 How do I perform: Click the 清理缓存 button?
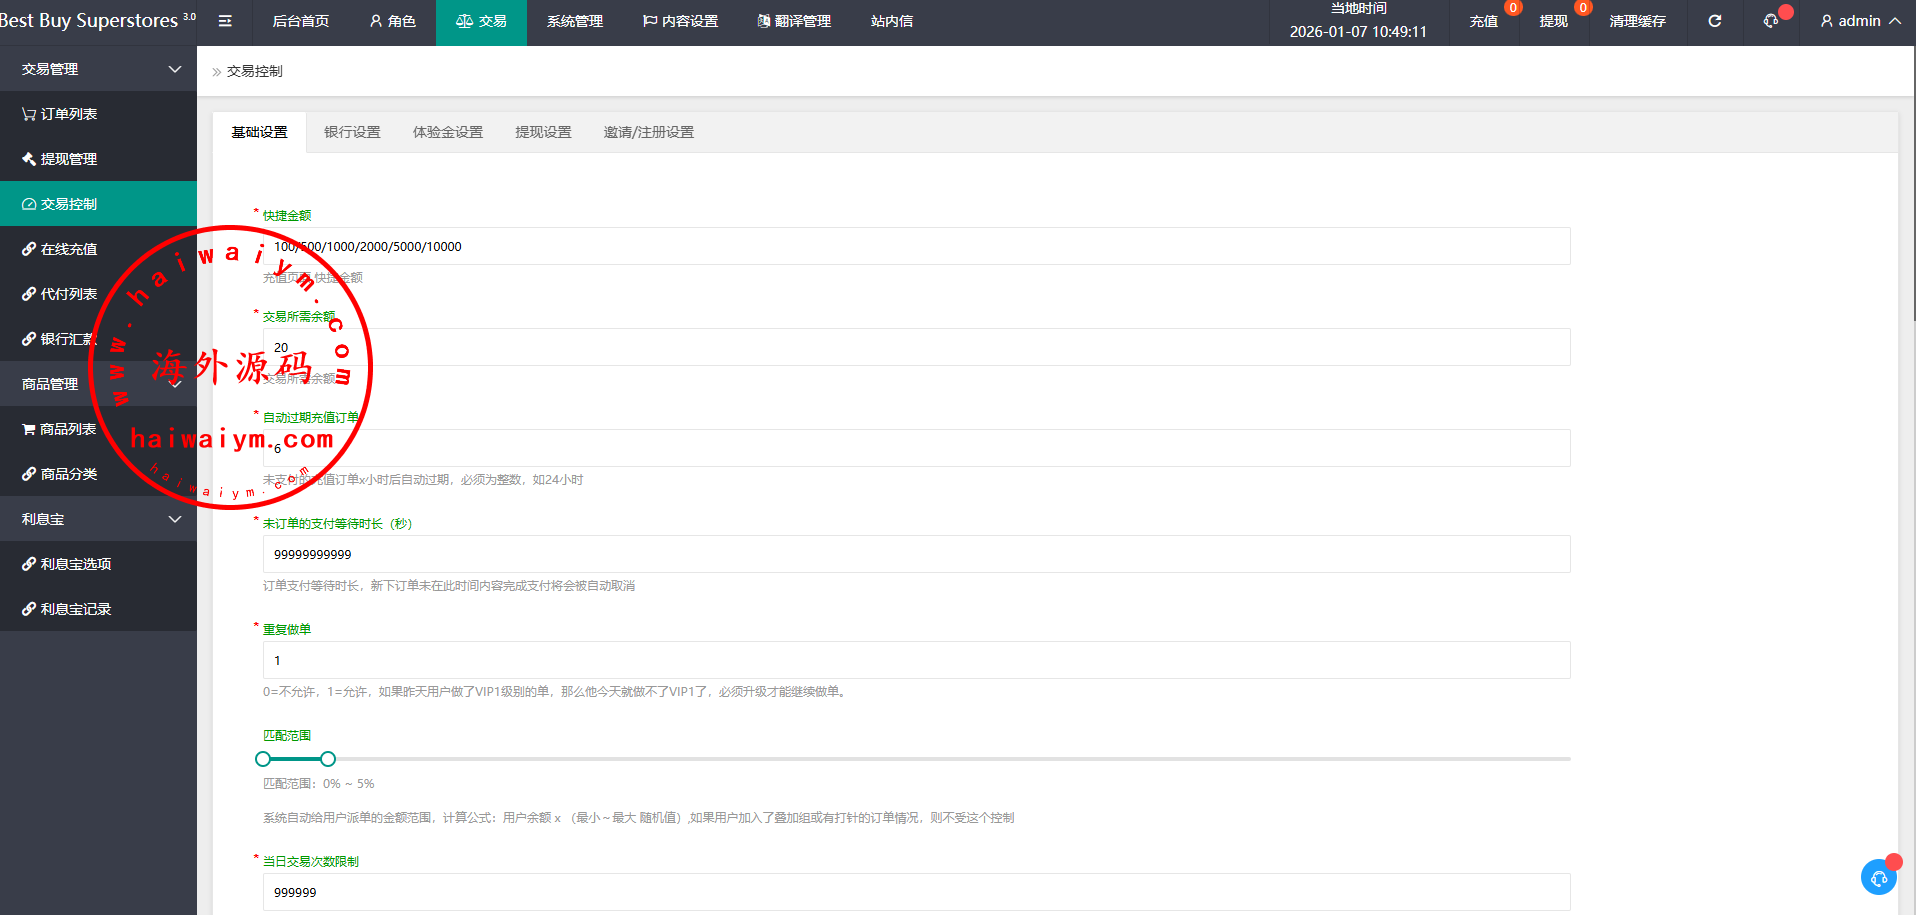1637,21
